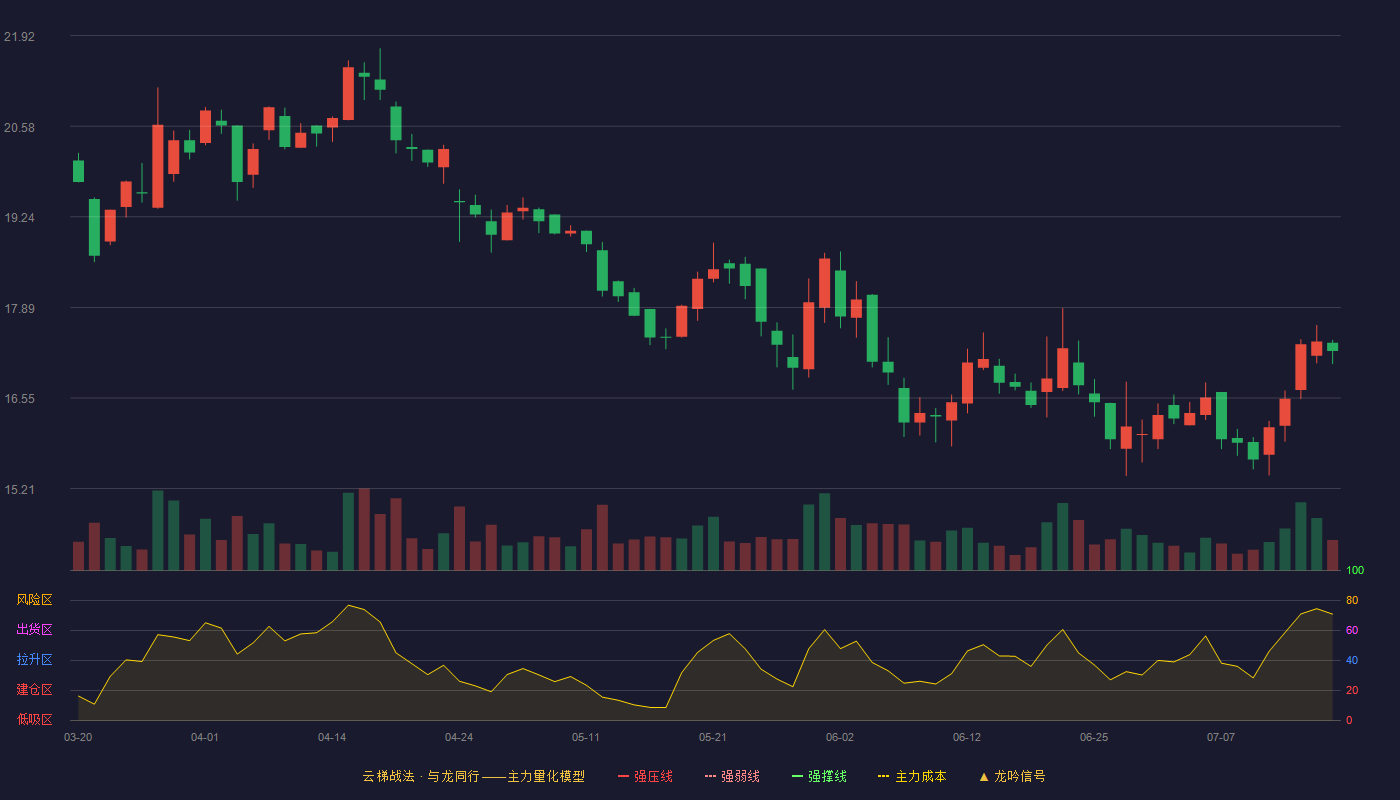The width and height of the screenshot is (1400, 800).
Task: Click the 04-24 date label
Action: 459,737
